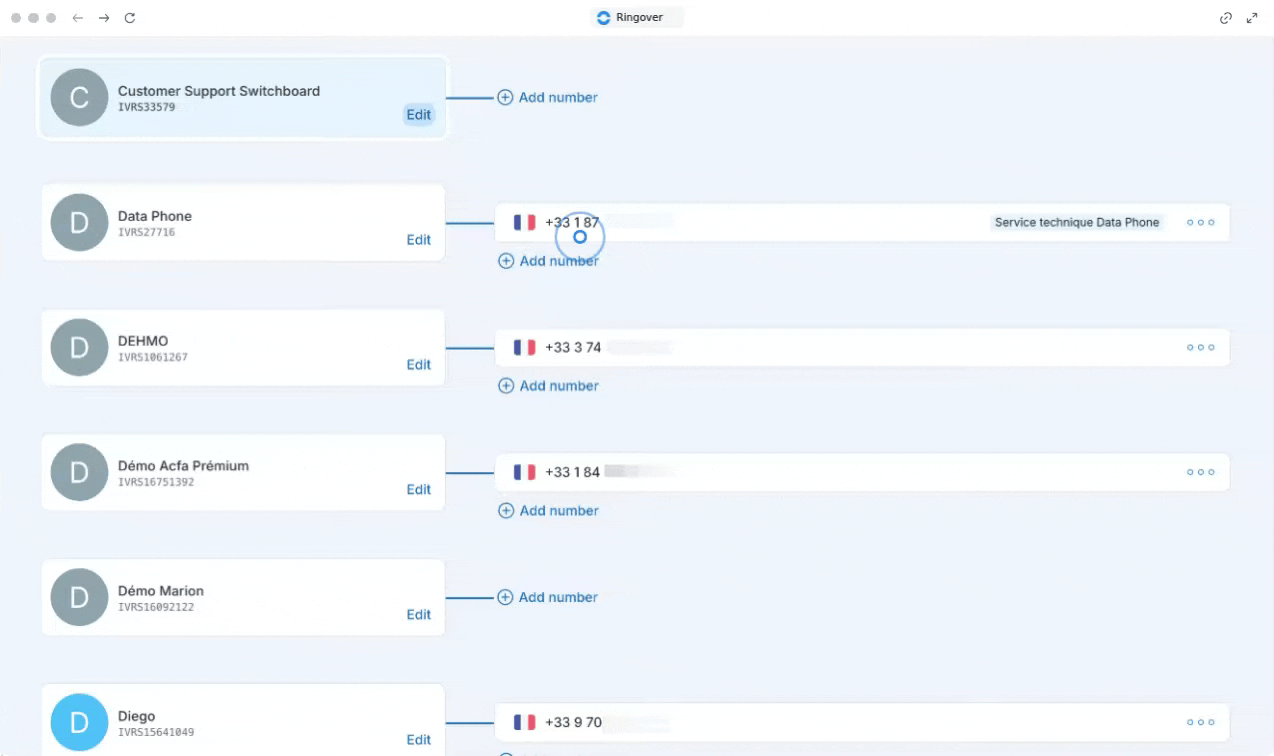1274x756 pixels.
Task: Click DEHMO avatar D
Action: 79,347
